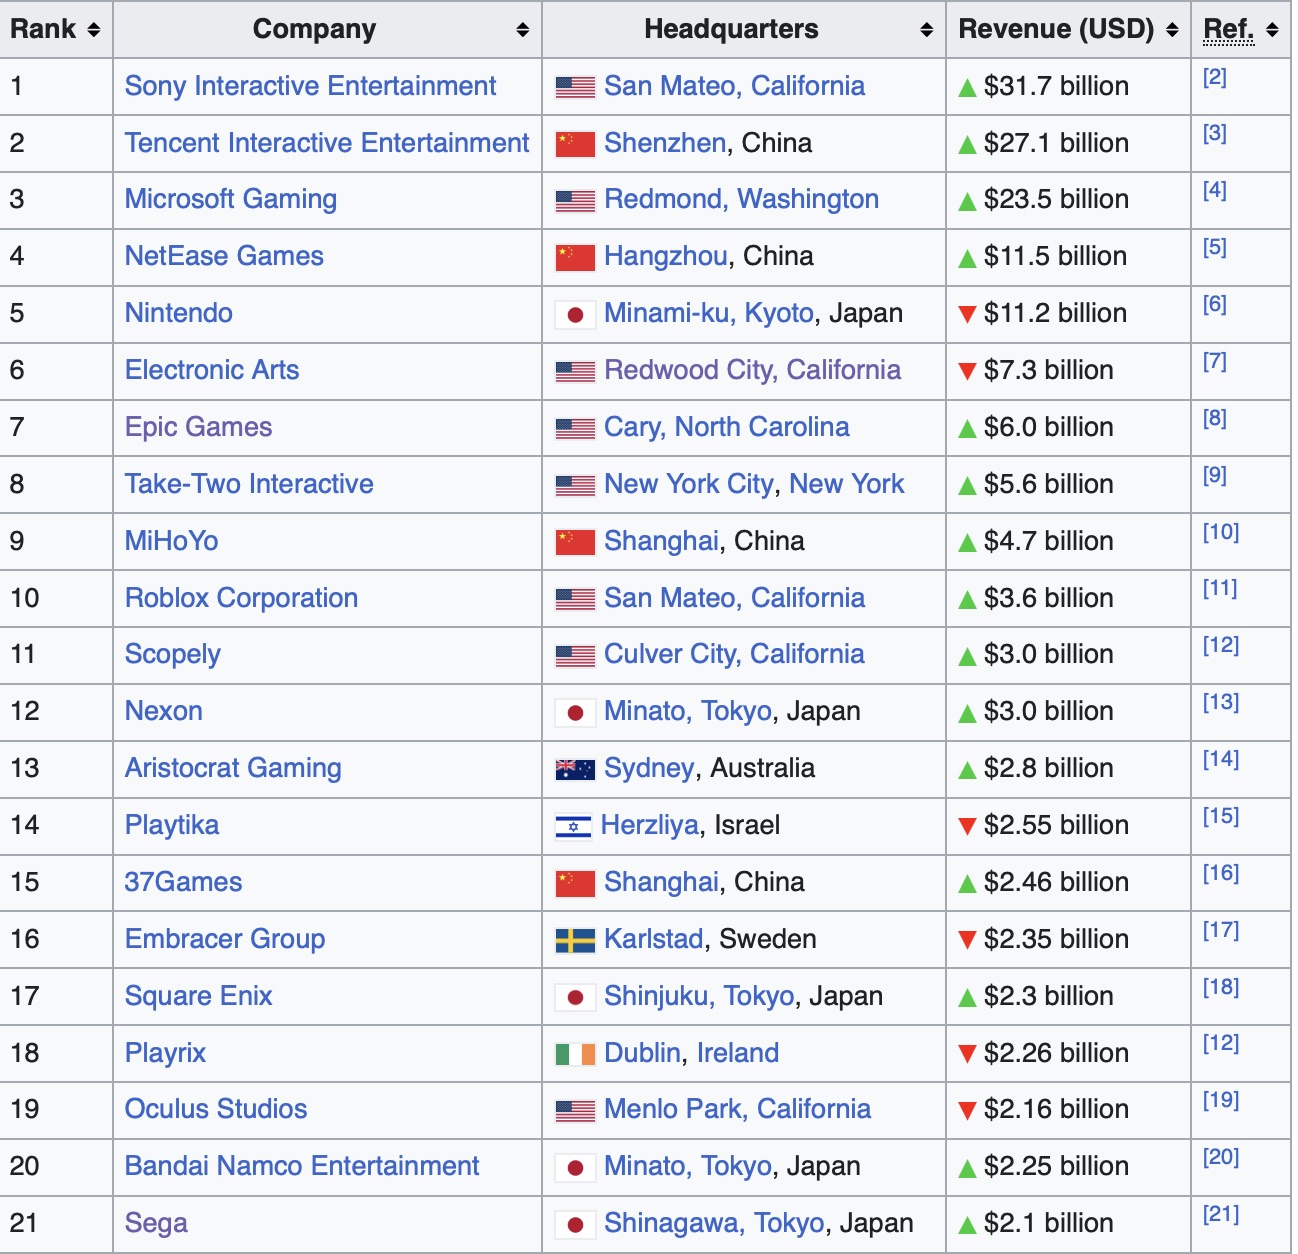Click the Herzliya city link
Image resolution: width=1298 pixels, height=1254 pixels.
tap(650, 825)
